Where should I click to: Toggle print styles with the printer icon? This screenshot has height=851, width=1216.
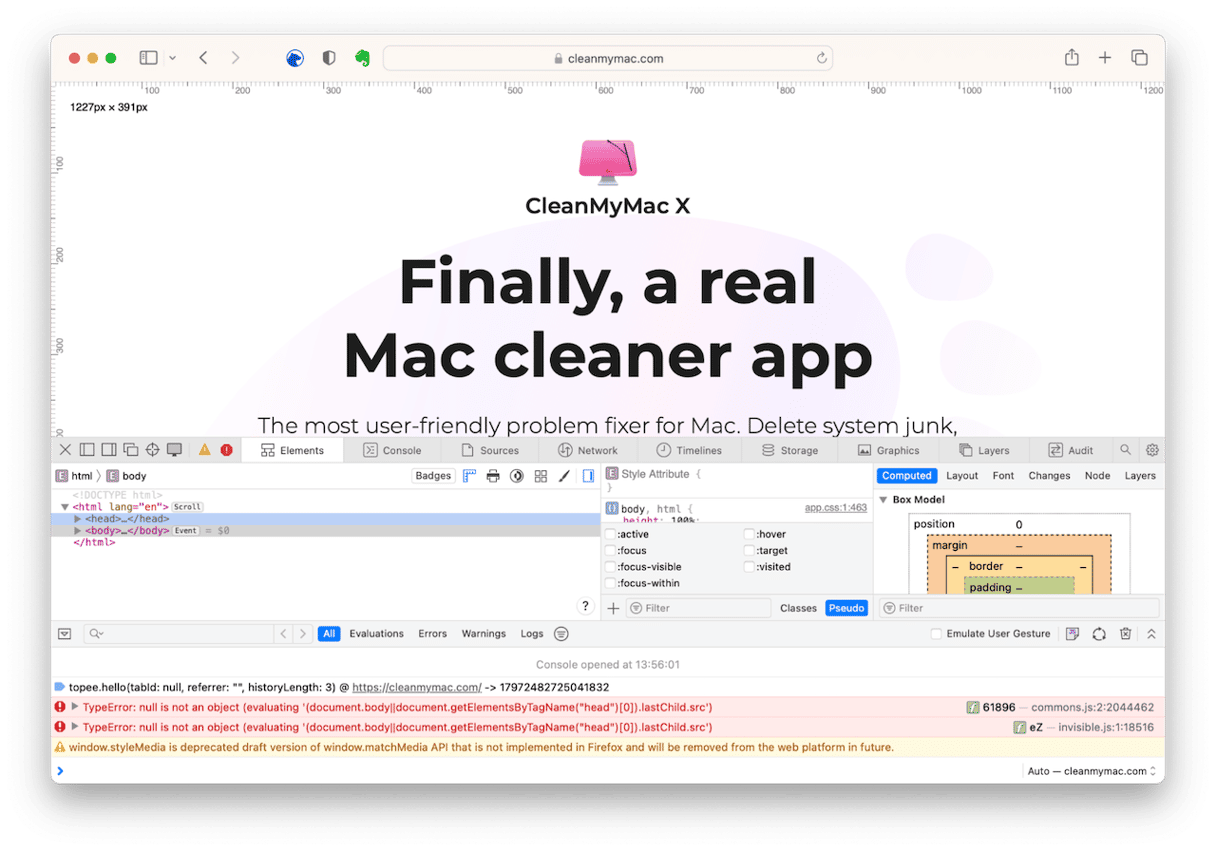click(492, 476)
